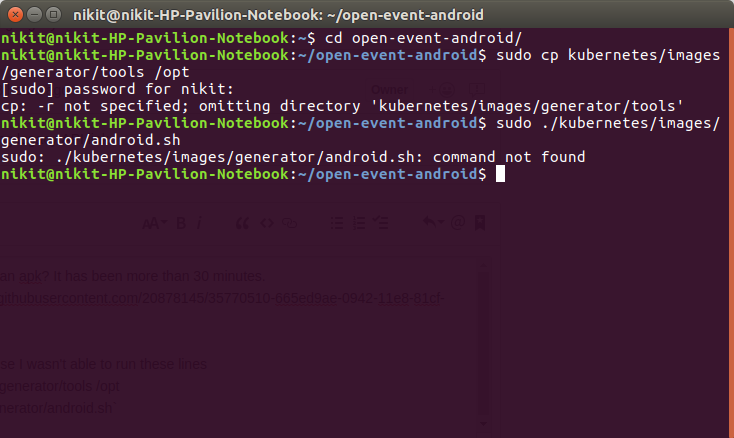The height and width of the screenshot is (438, 734).
Task: Toggle bold in the background comment editor
Action: tap(181, 223)
